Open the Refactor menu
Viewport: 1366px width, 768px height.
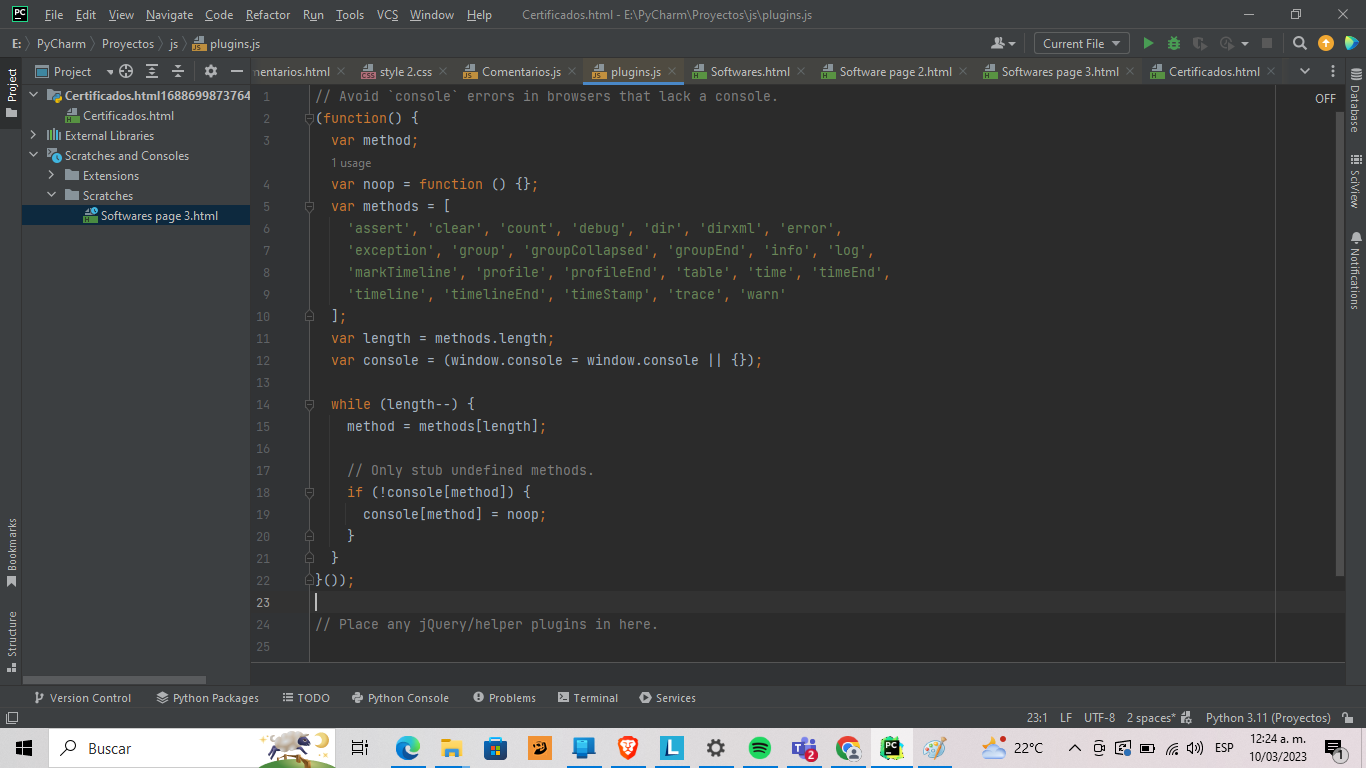(x=268, y=15)
